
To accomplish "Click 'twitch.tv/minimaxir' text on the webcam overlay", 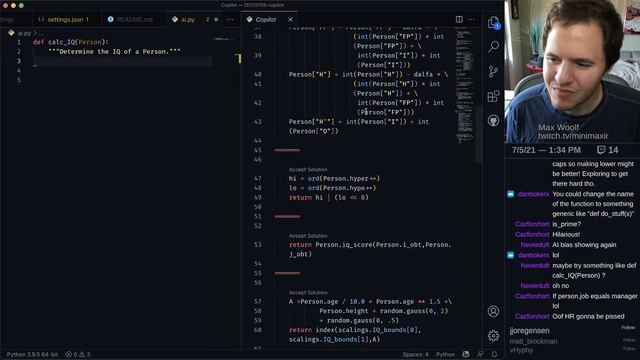I will tap(573, 136).
